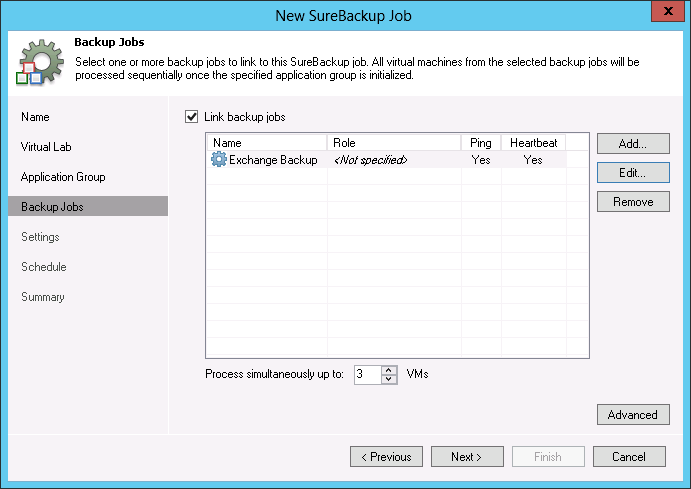Go to the Virtual Lab step
This screenshot has height=489, width=691.
46,147
